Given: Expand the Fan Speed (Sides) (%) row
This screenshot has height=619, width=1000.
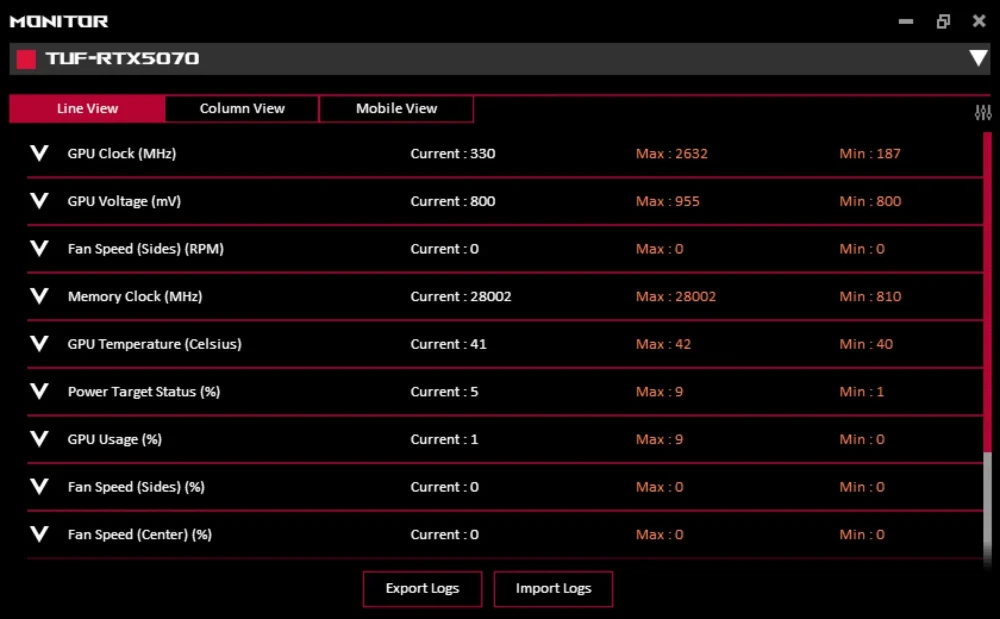Looking at the screenshot, I should tap(40, 486).
